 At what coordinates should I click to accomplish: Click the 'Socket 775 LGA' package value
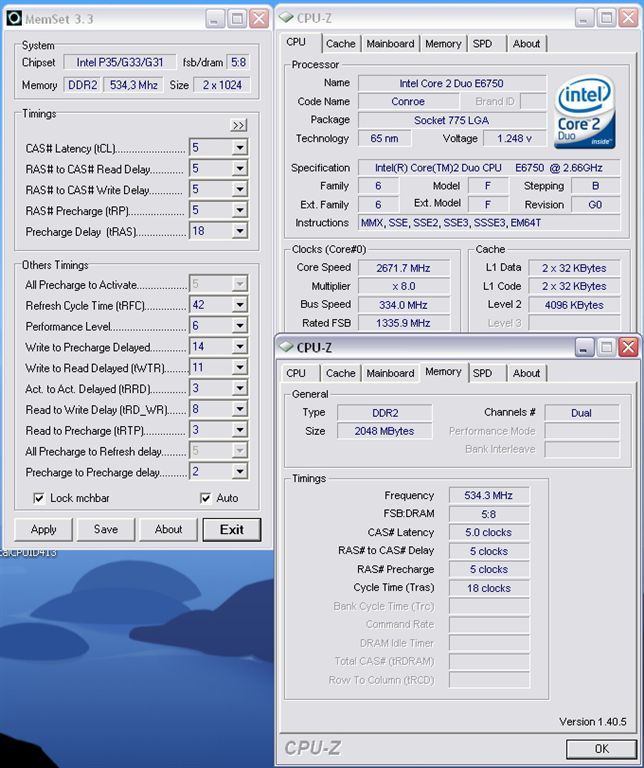click(452, 120)
